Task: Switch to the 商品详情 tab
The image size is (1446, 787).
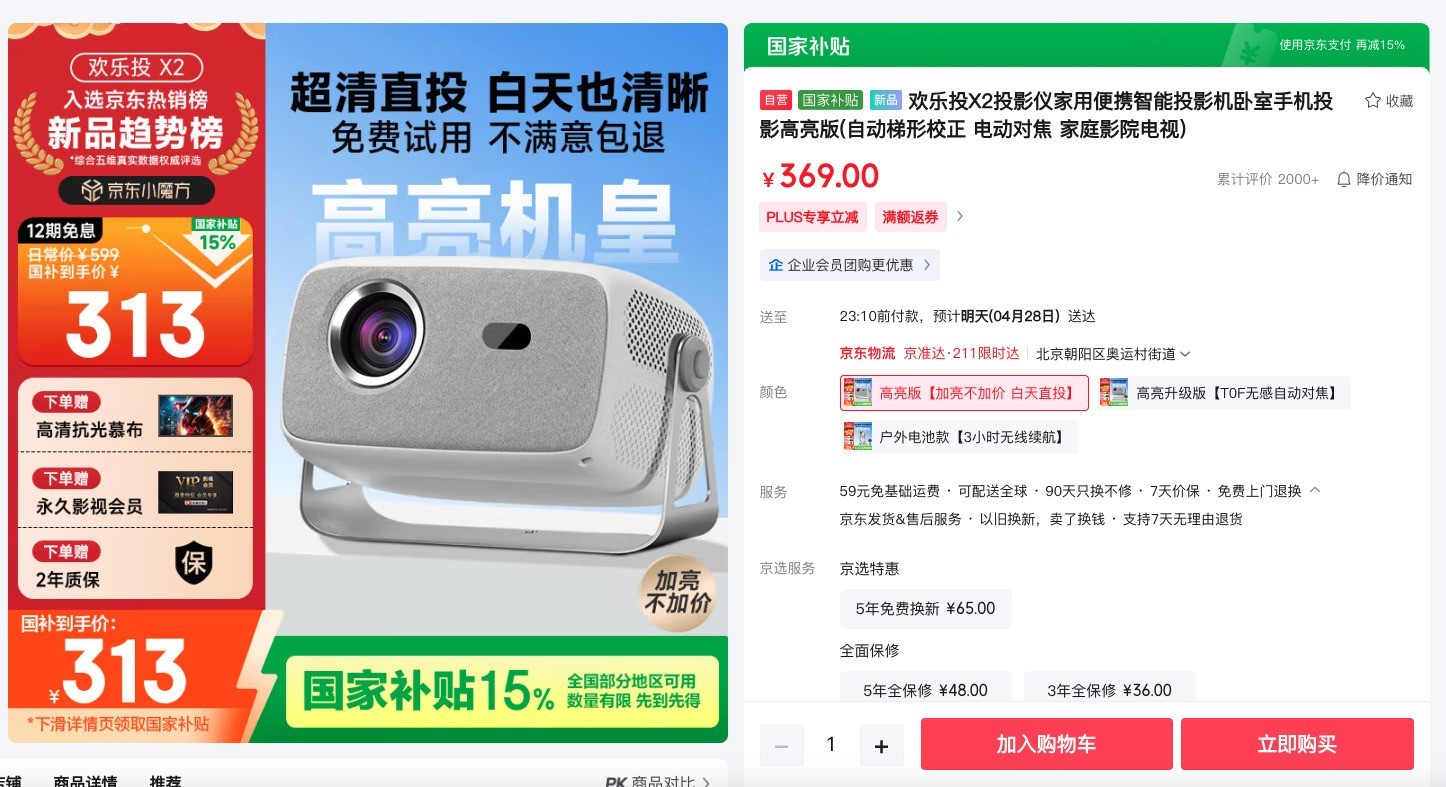Action: (84, 781)
